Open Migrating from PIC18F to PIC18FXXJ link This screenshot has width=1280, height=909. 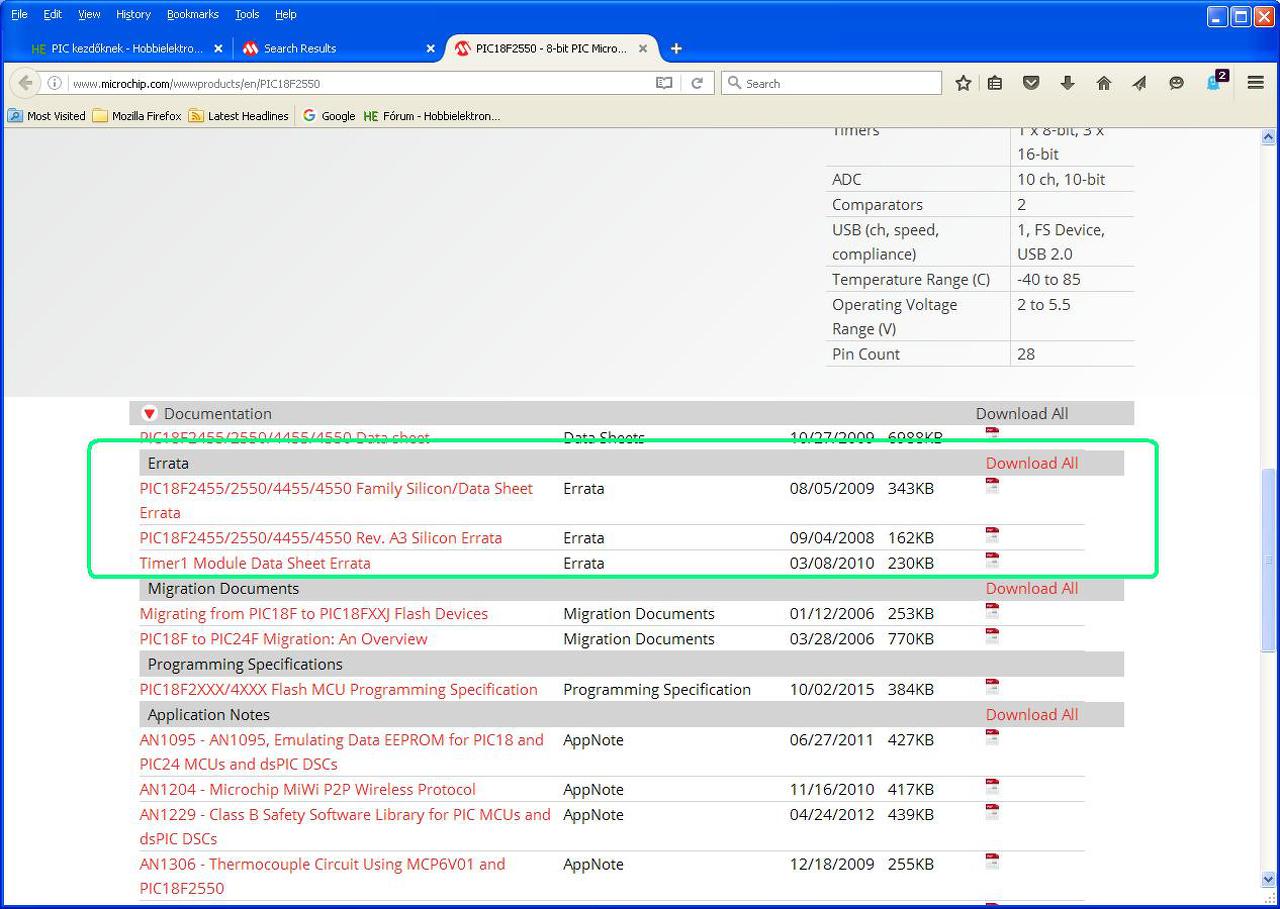point(314,613)
